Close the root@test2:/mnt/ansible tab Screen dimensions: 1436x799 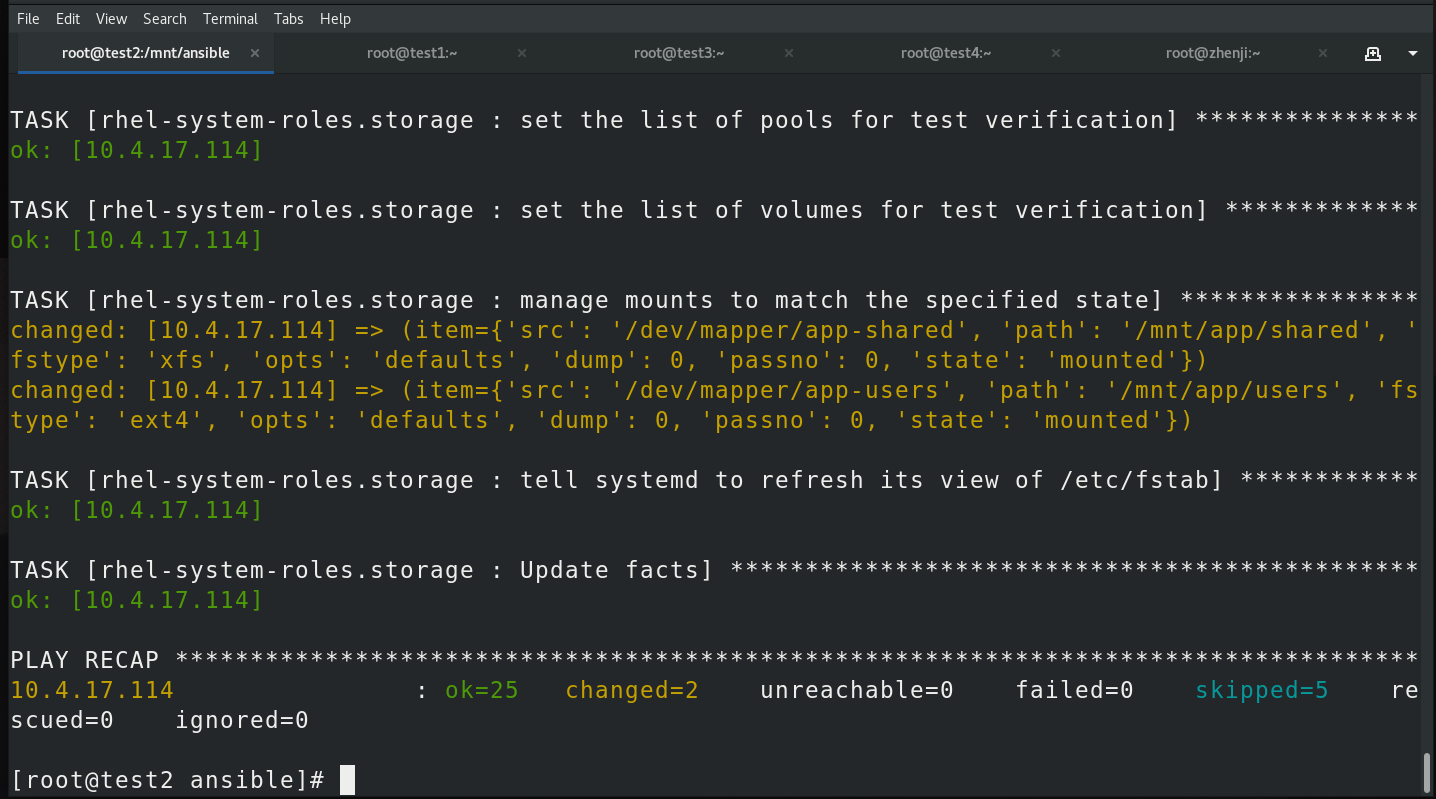(255, 53)
